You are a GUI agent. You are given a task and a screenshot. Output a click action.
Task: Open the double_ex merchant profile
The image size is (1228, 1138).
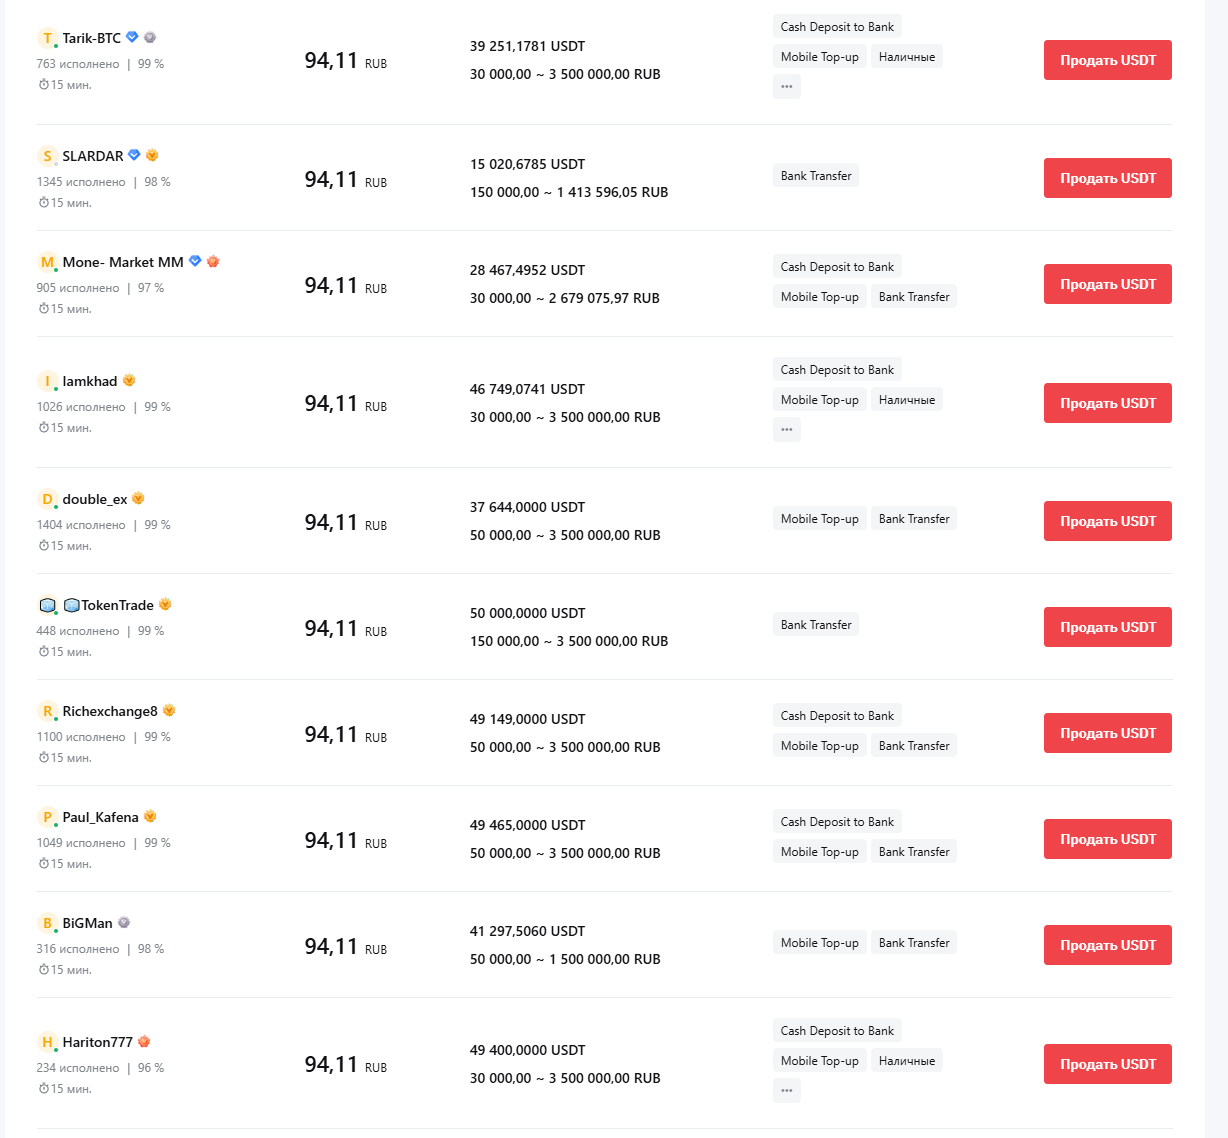click(95, 499)
